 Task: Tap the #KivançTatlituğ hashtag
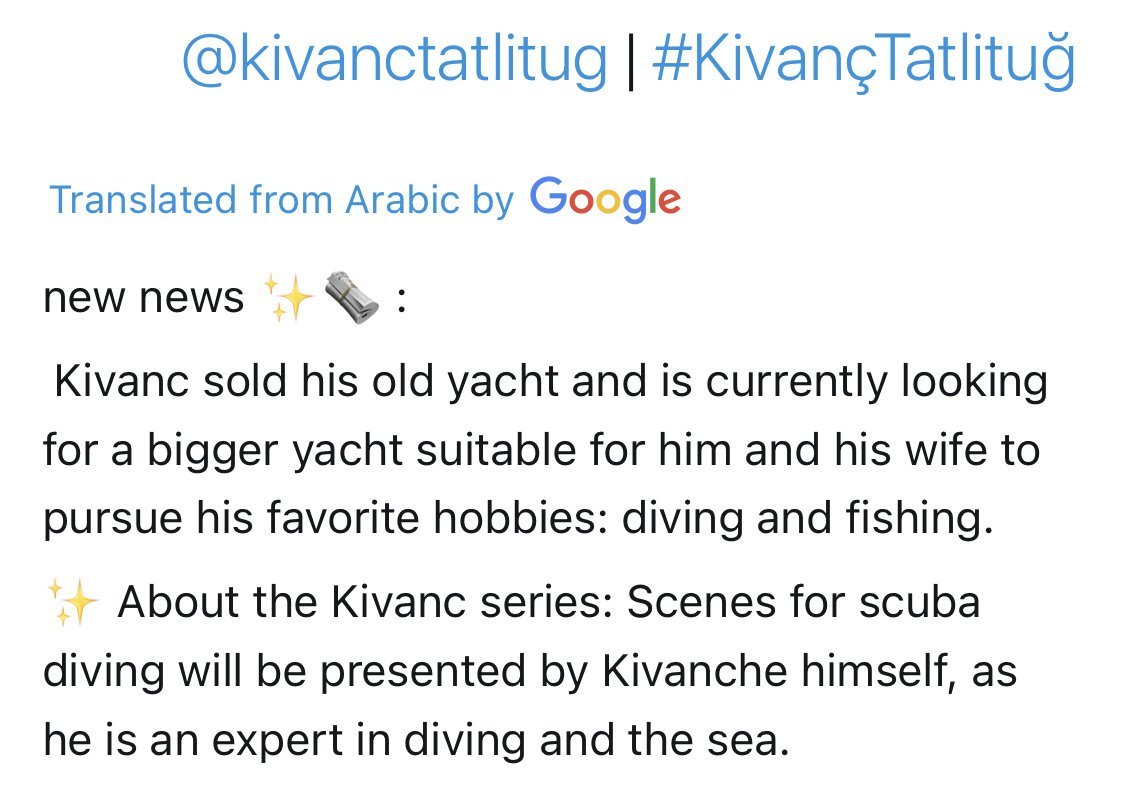[863, 60]
